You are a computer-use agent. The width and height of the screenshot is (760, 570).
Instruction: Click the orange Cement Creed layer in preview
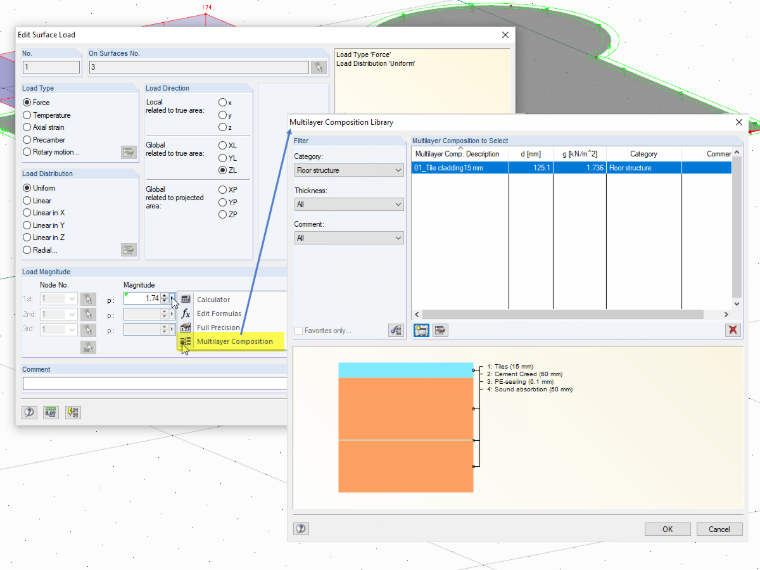point(406,409)
